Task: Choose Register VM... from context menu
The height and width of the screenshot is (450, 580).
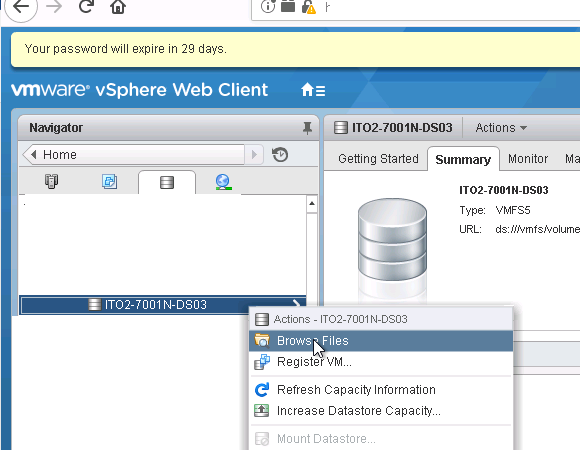Action: (x=381, y=362)
